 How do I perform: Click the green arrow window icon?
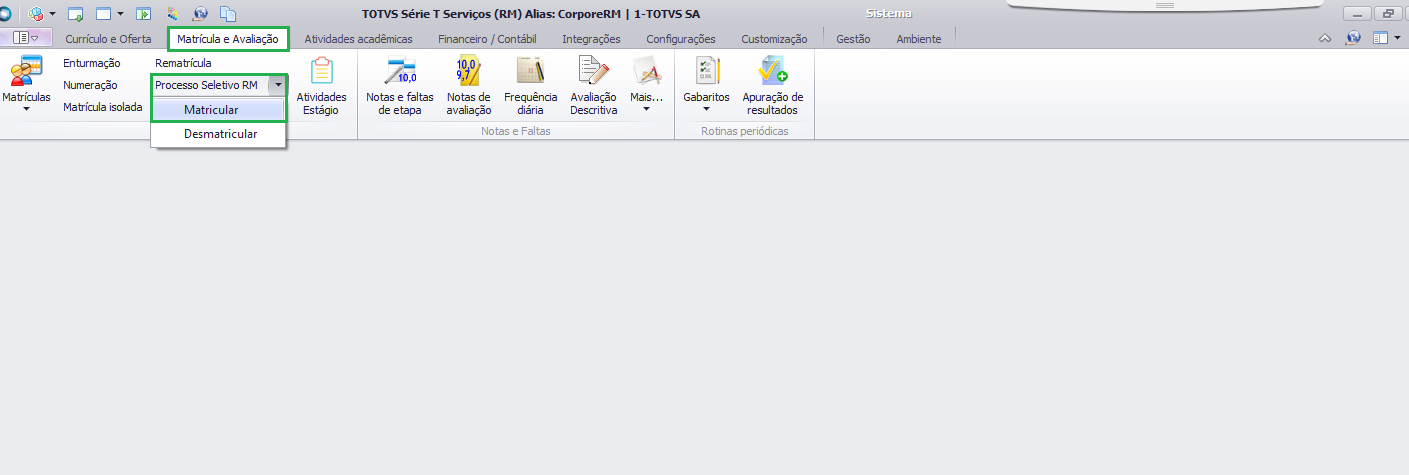pos(144,14)
